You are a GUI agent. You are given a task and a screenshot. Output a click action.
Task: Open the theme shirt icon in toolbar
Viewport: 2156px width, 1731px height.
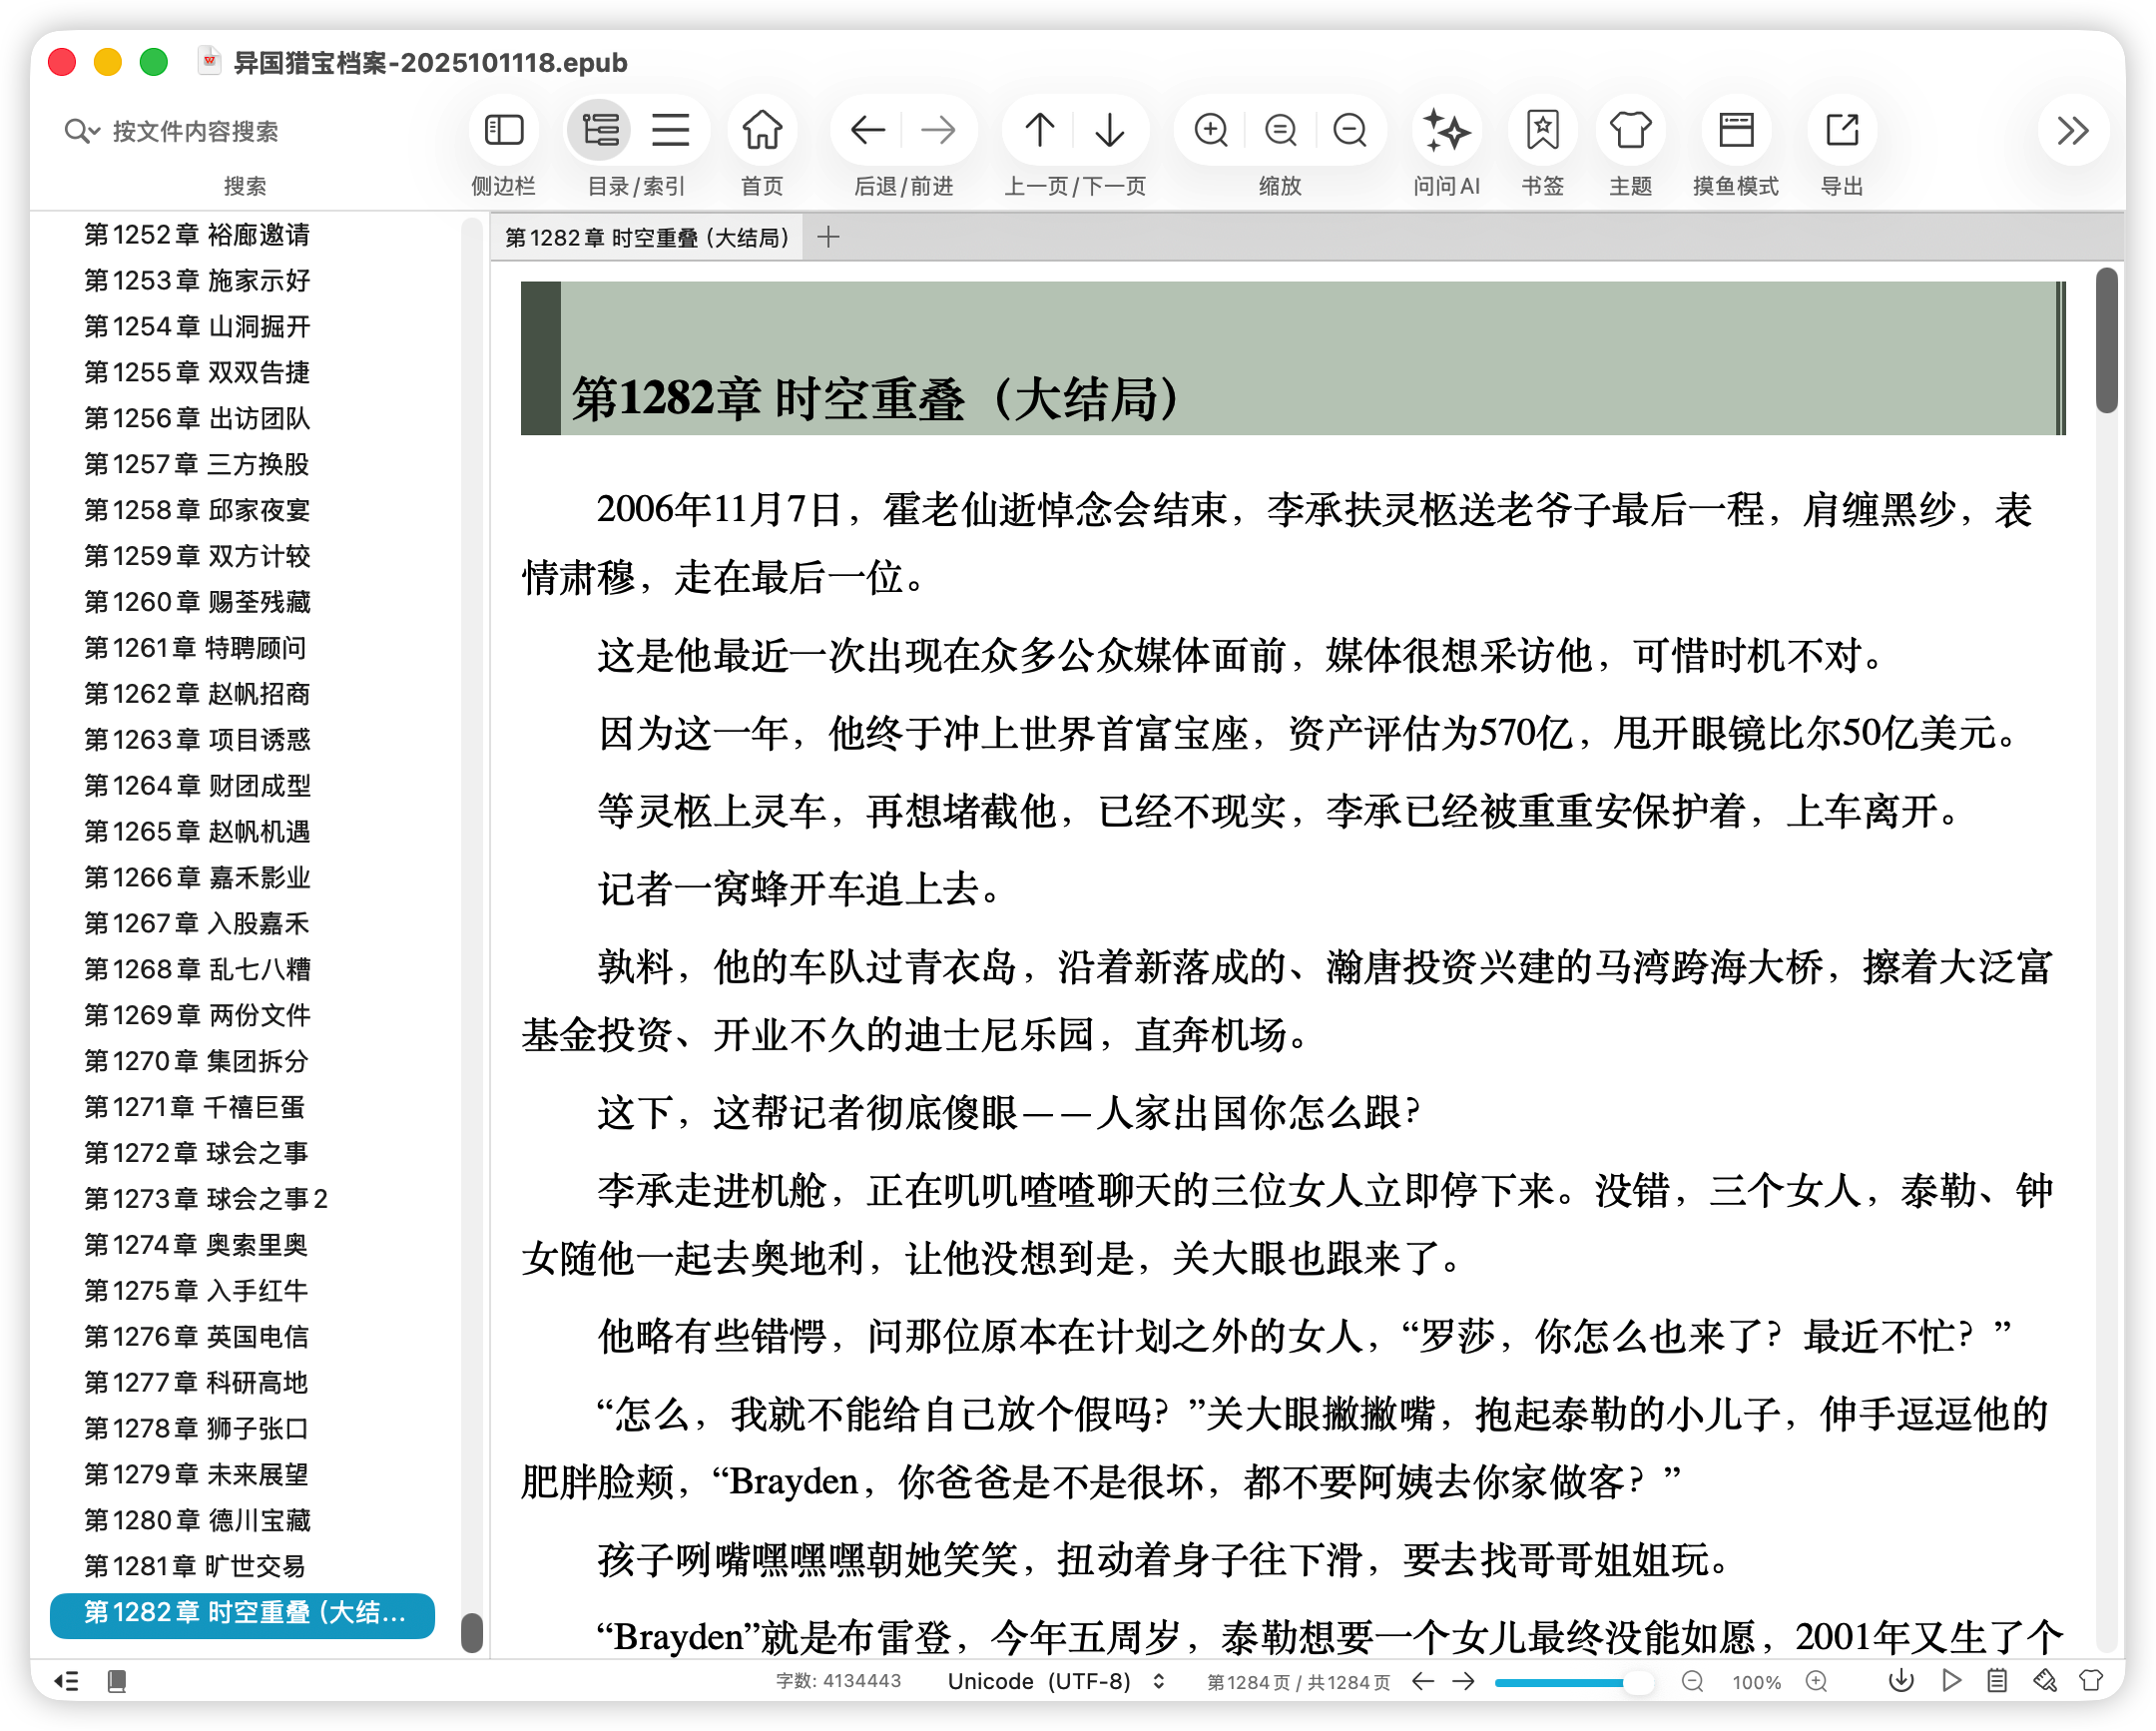[x=1630, y=130]
